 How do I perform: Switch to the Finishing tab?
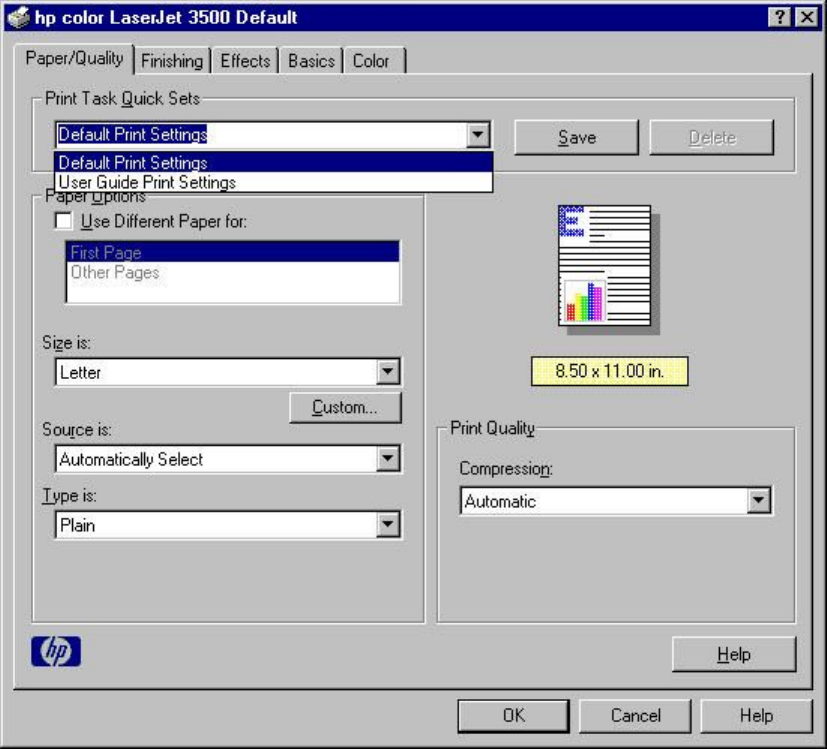click(172, 61)
